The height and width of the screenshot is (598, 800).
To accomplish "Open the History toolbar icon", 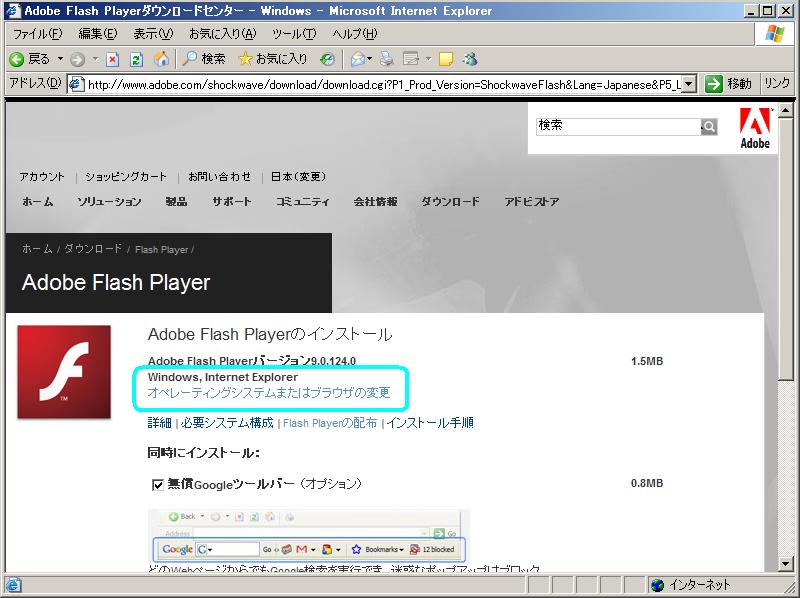I will tap(328, 60).
